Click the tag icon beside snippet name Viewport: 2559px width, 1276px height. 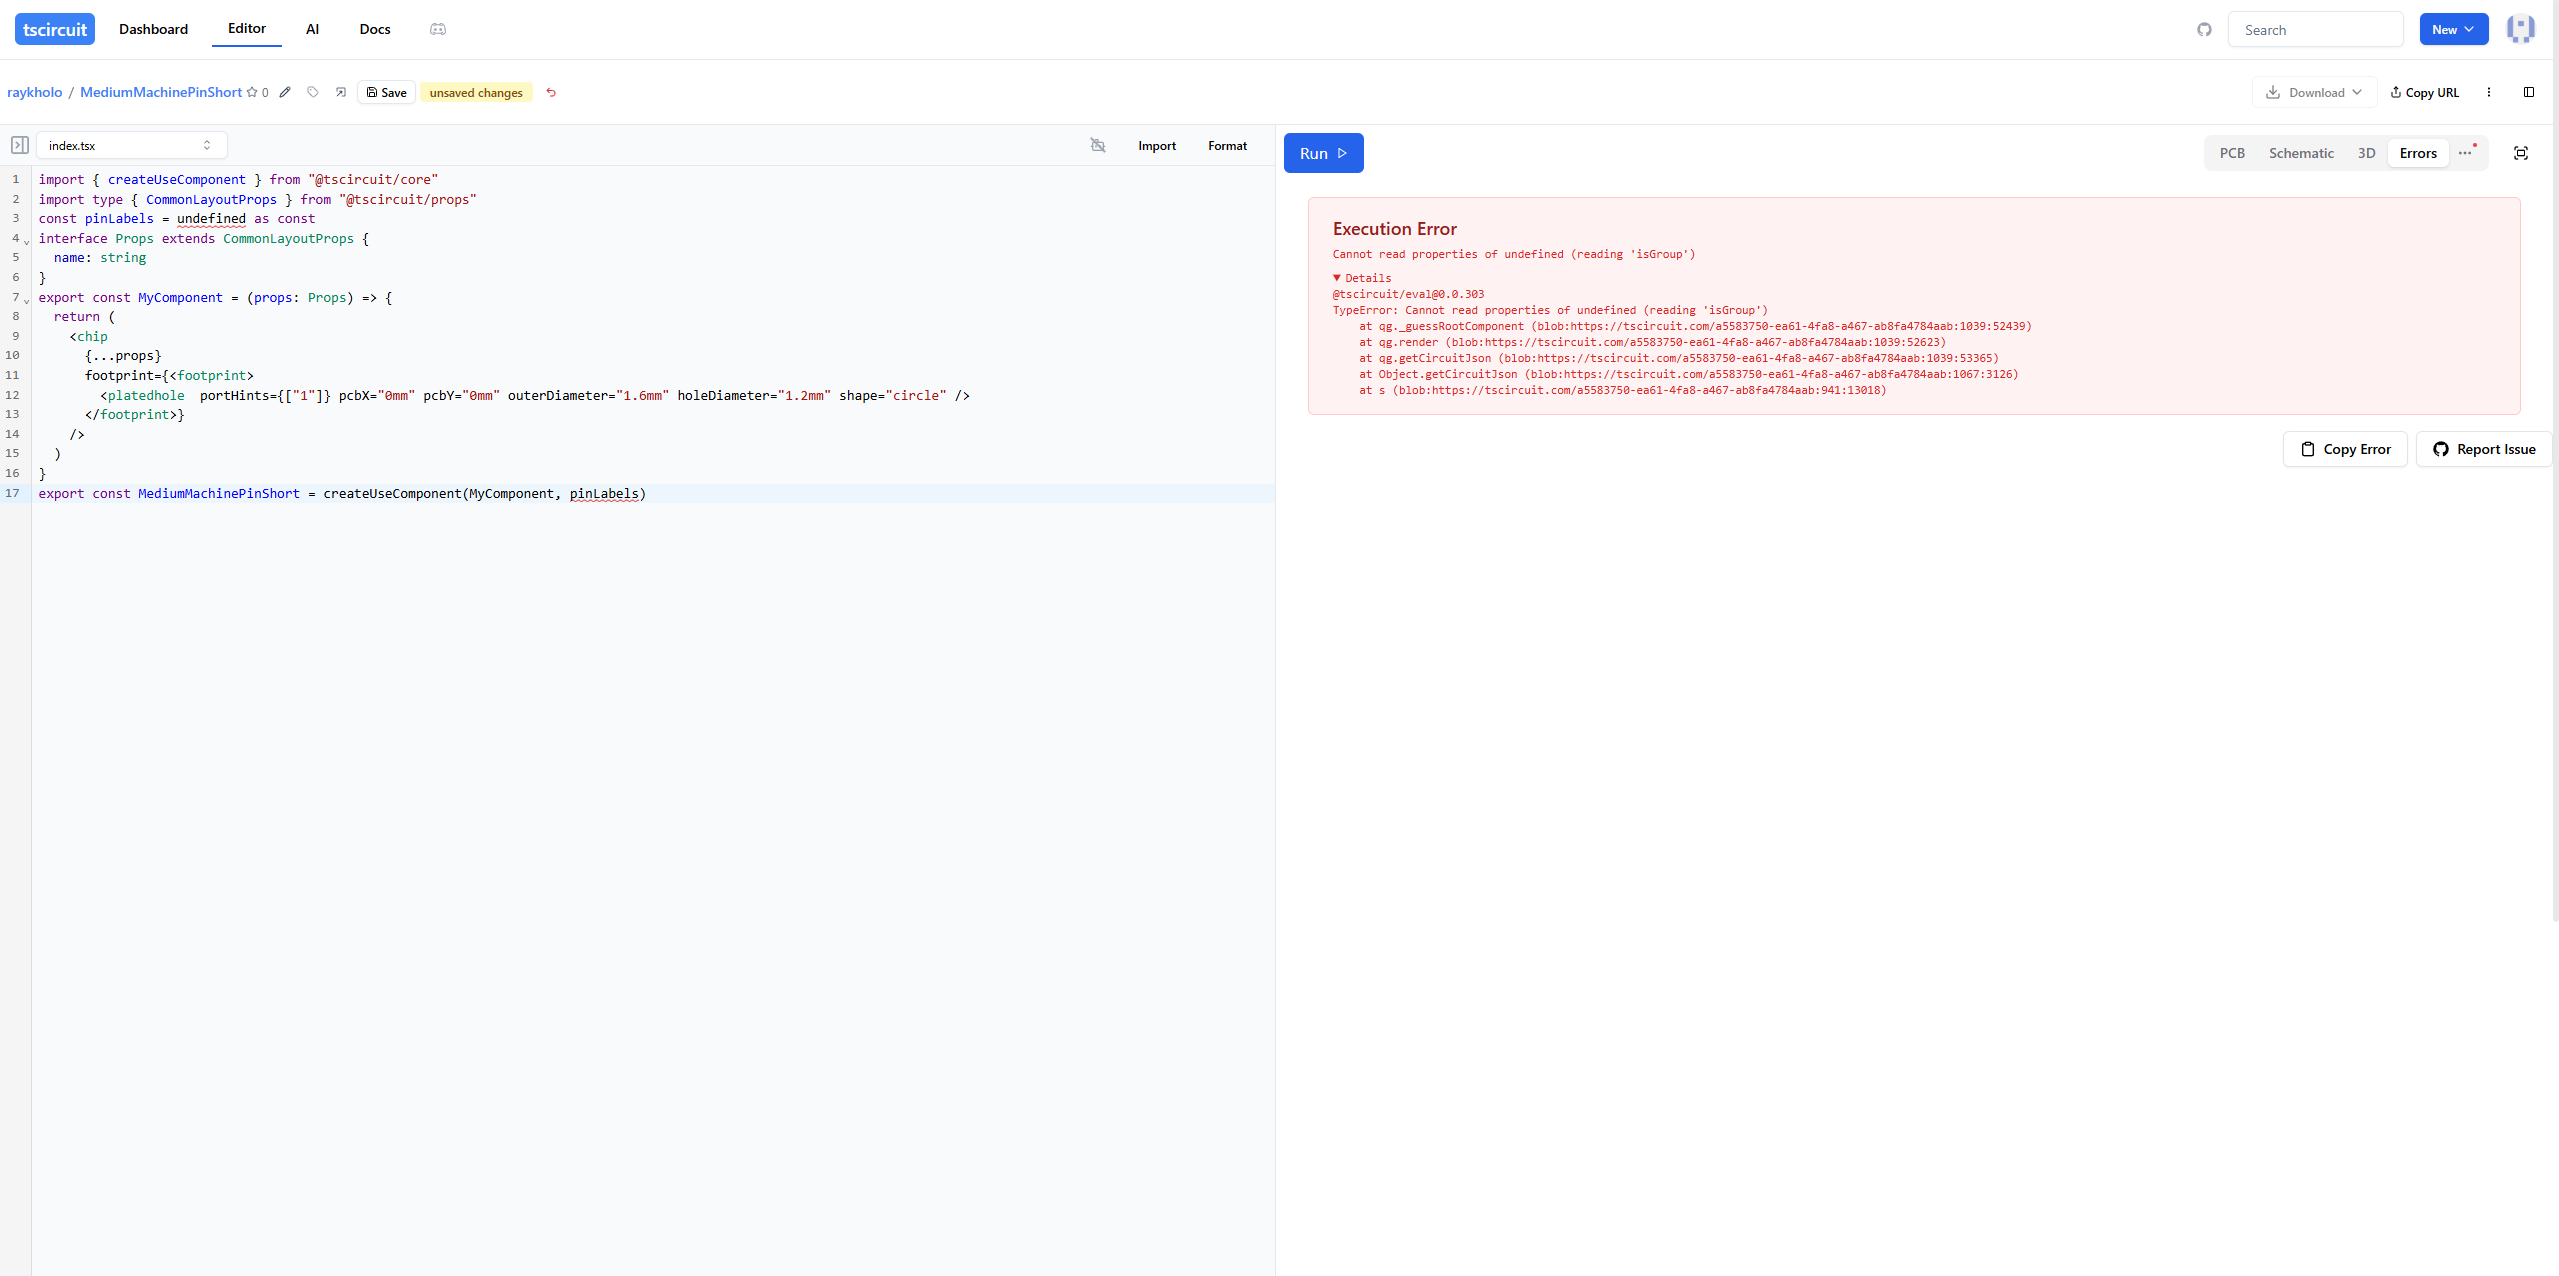click(313, 92)
